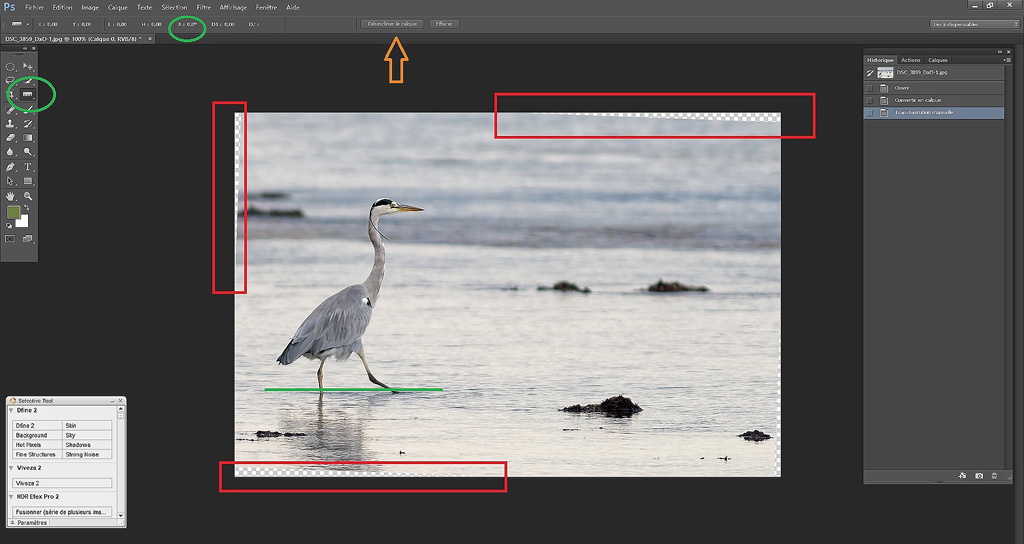Collapse the Dfine 2 section
Screen dimensions: 1024x544
12,410
